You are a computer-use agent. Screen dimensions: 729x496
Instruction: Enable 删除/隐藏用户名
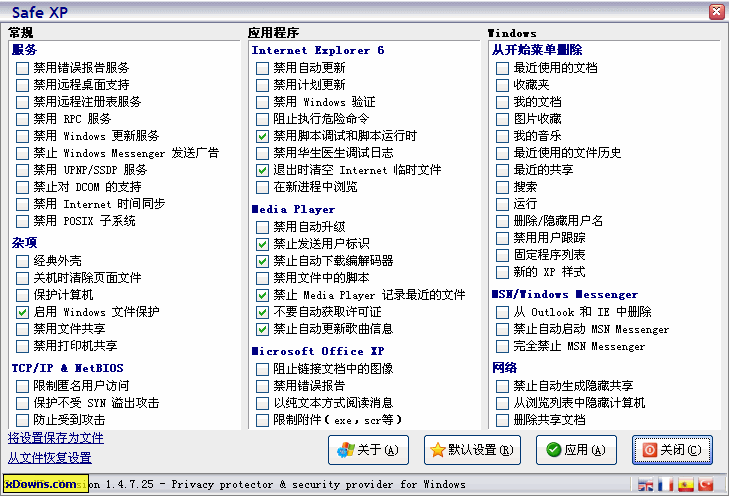pyautogui.click(x=502, y=221)
